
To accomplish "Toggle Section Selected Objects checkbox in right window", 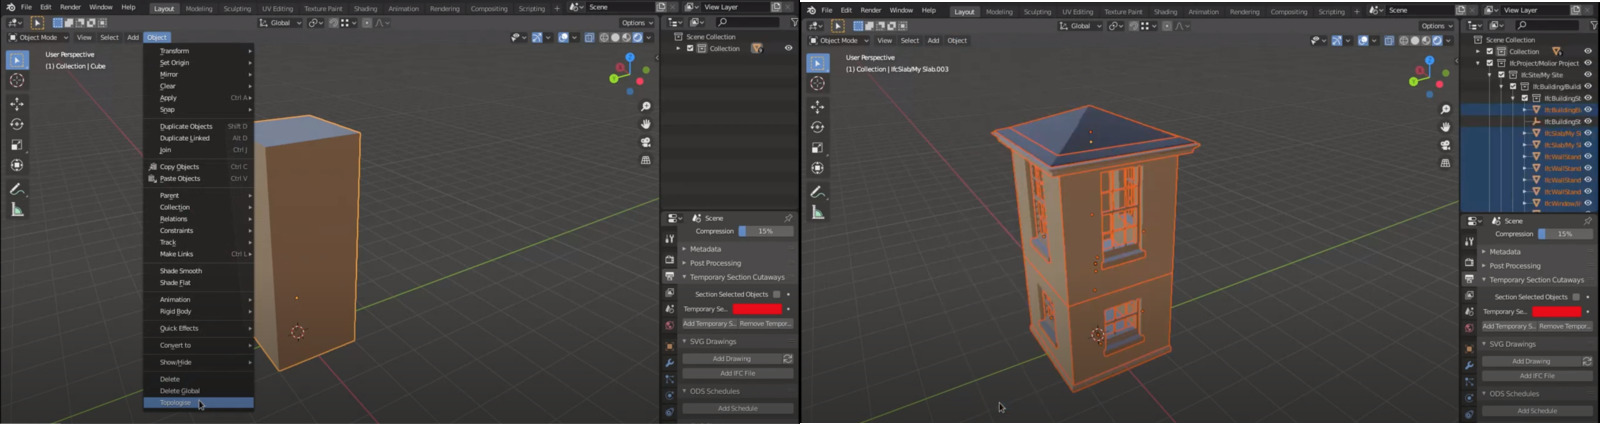I will tap(1576, 297).
